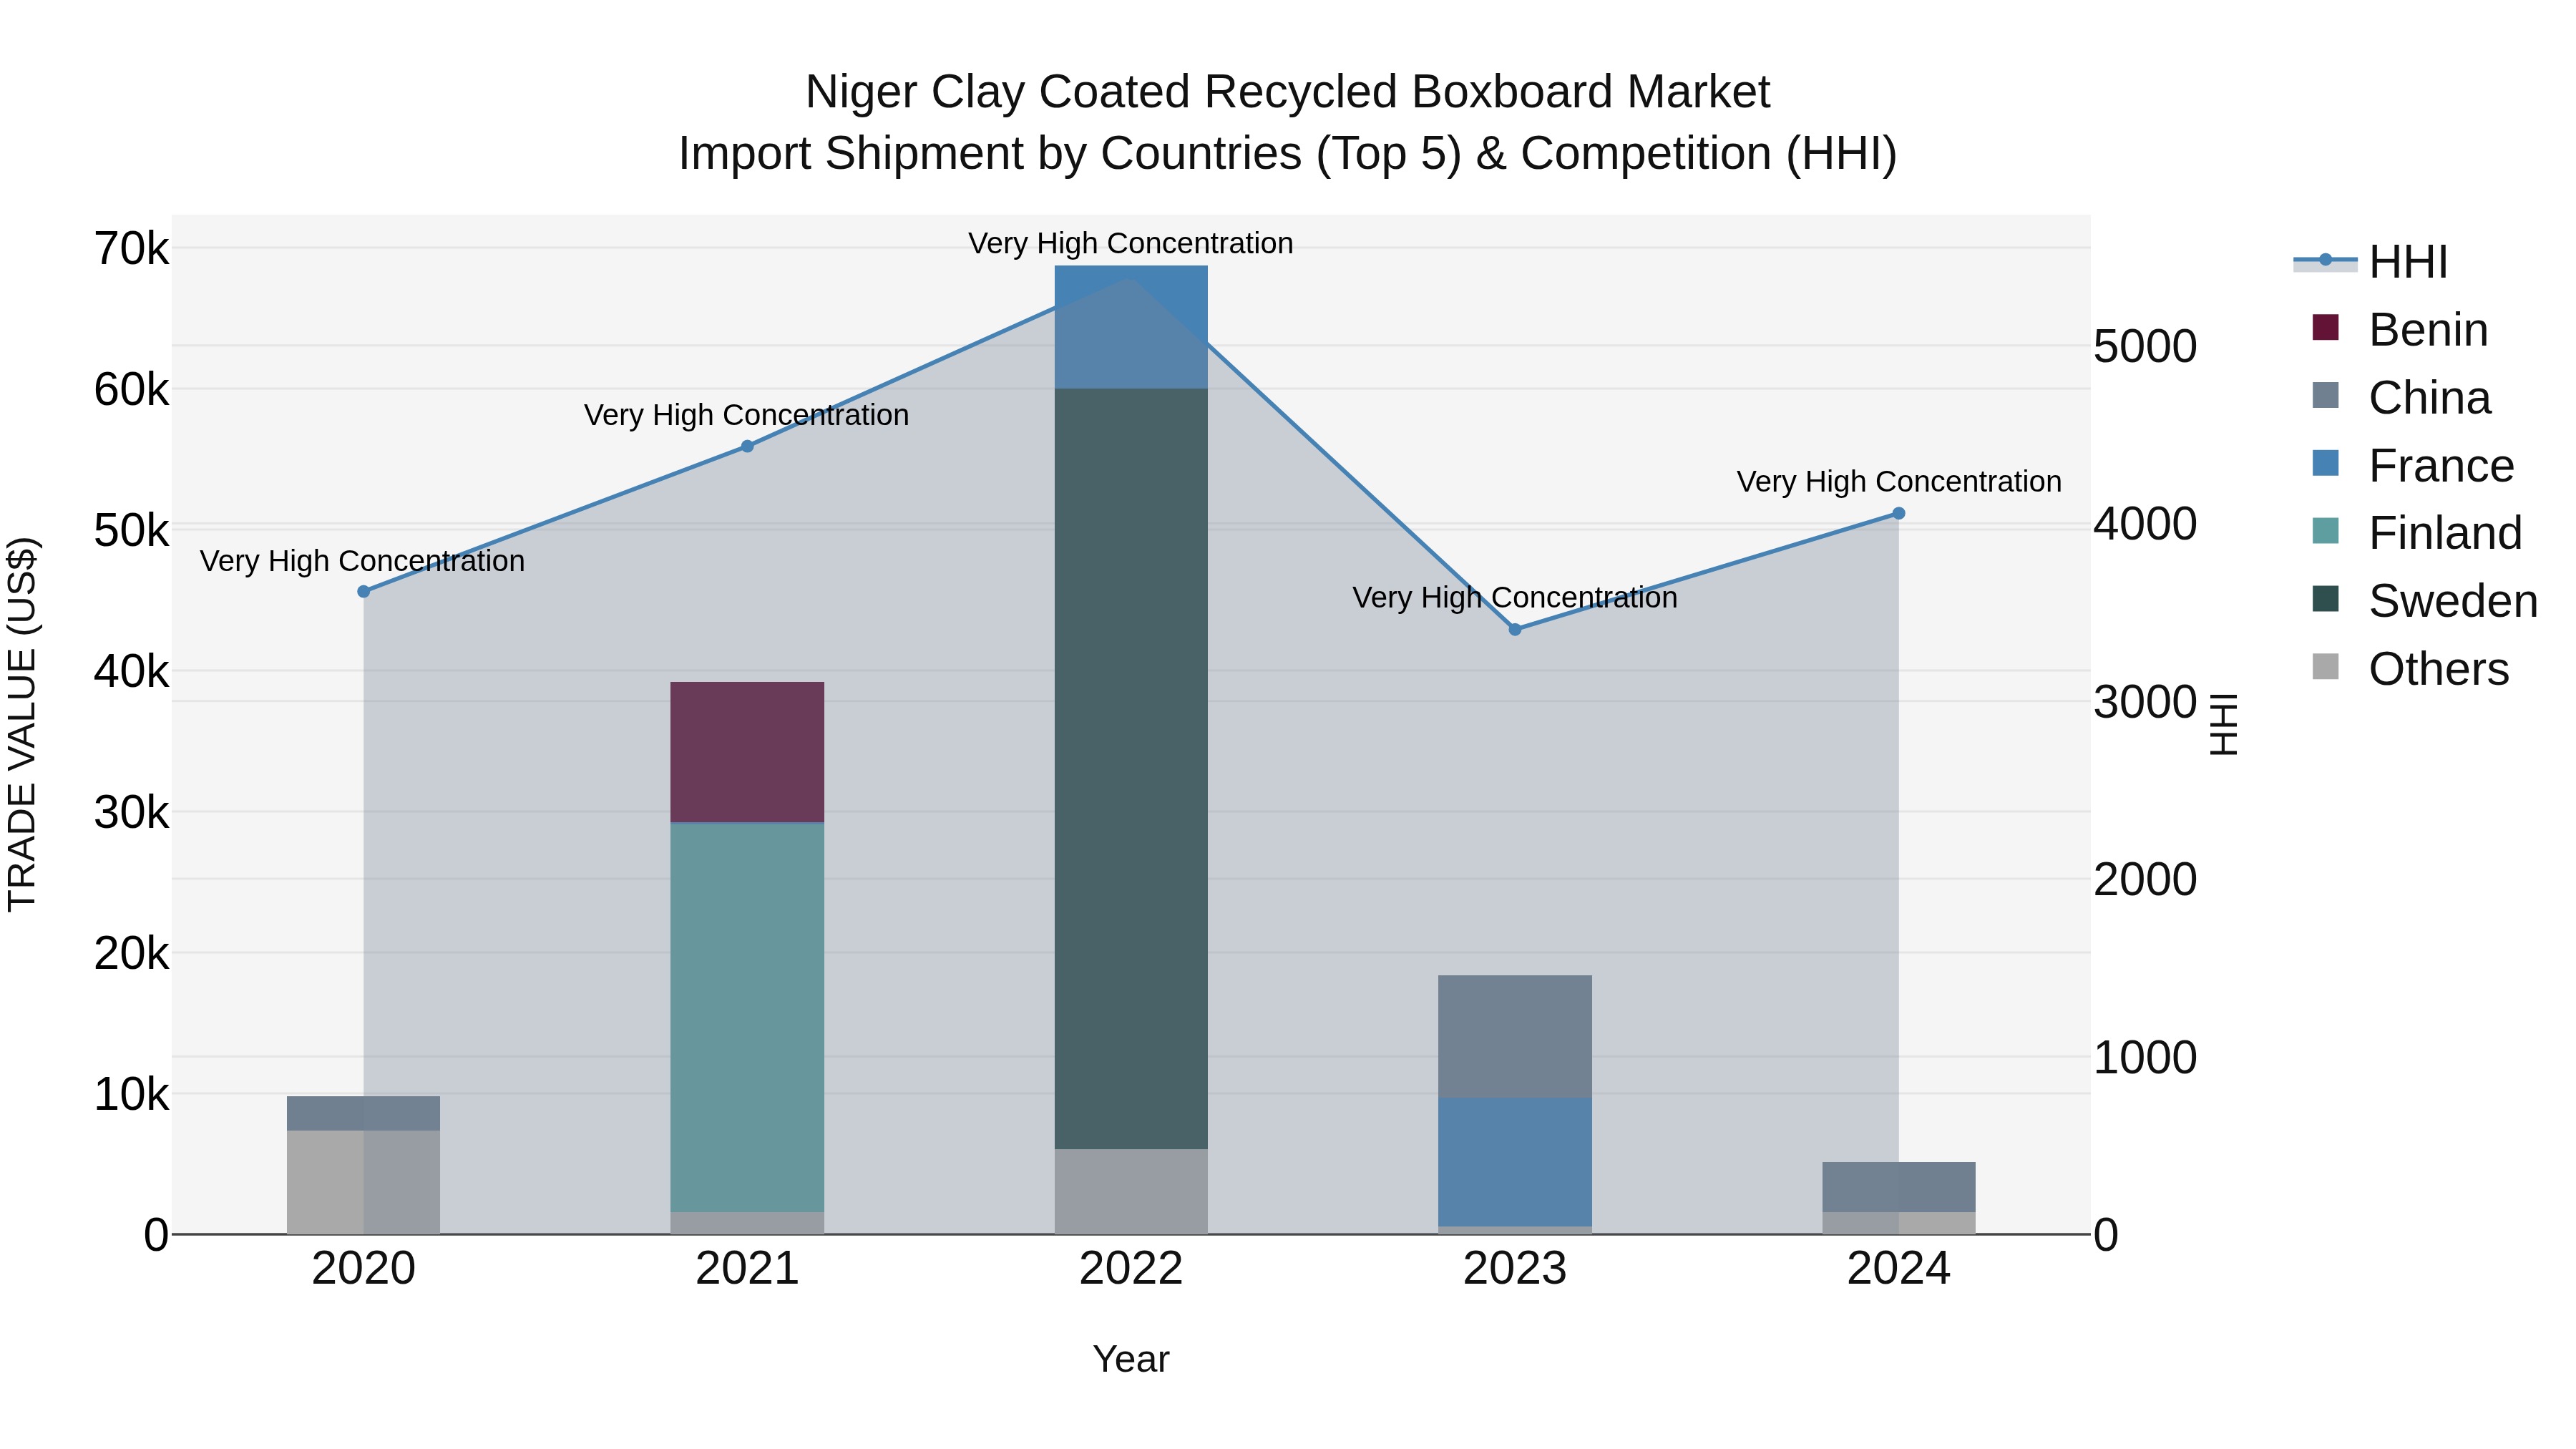2576x1449 pixels.
Task: Click the China bar segment in 2020
Action: tap(364, 1114)
